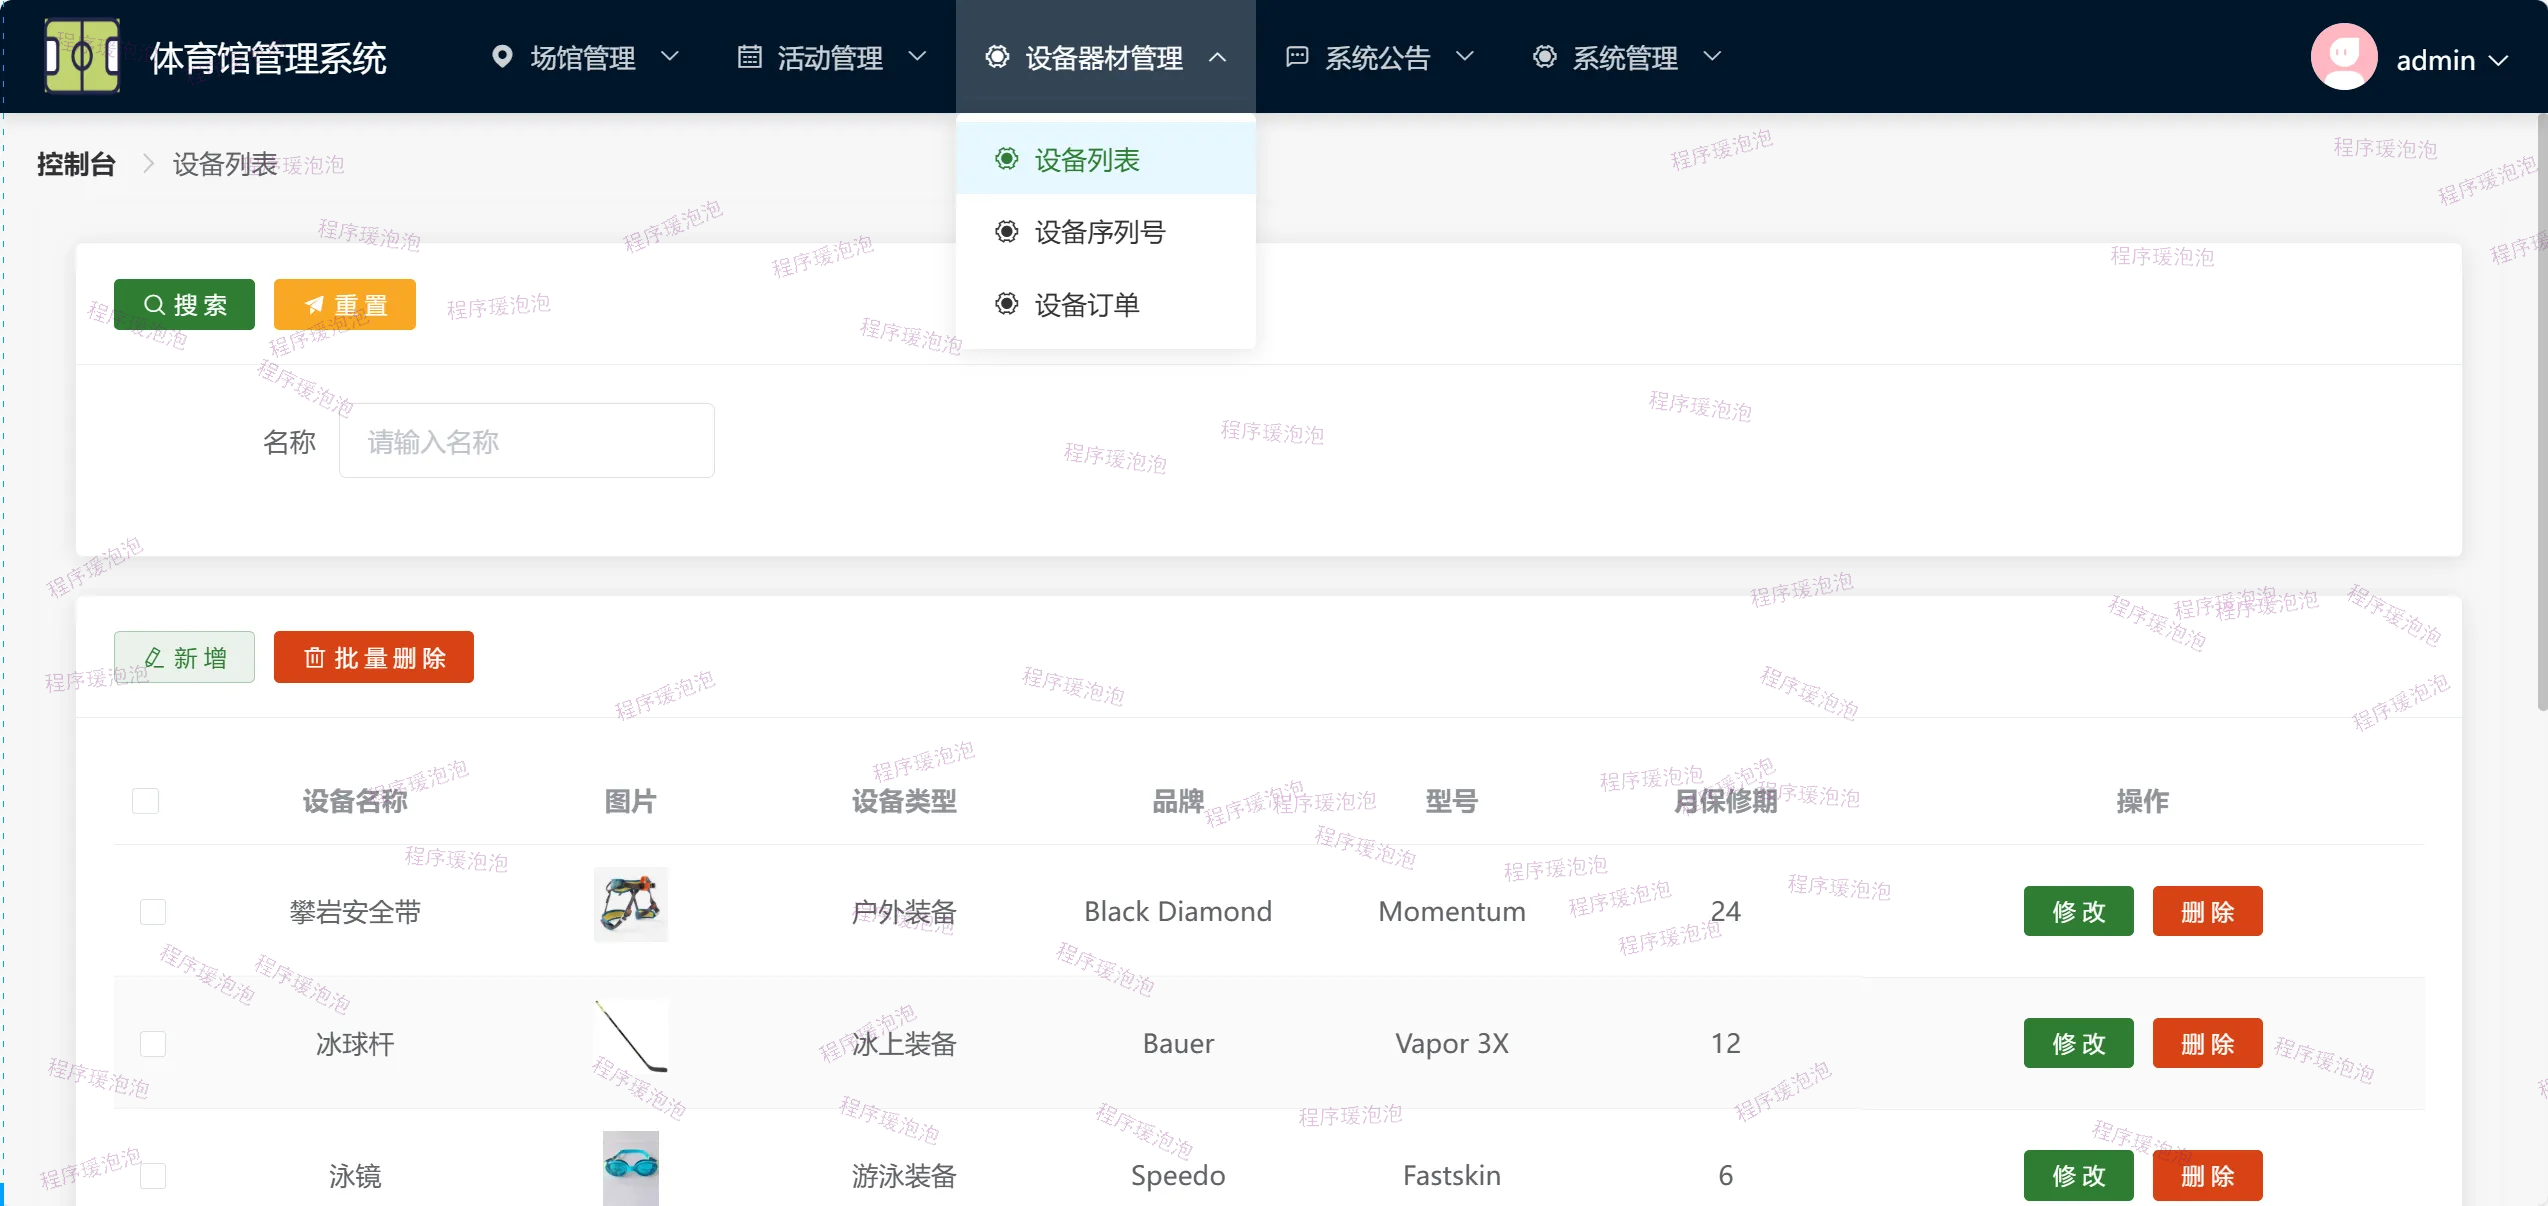The width and height of the screenshot is (2548, 1206).
Task: Click the admin avatar image
Action: coord(2343,57)
